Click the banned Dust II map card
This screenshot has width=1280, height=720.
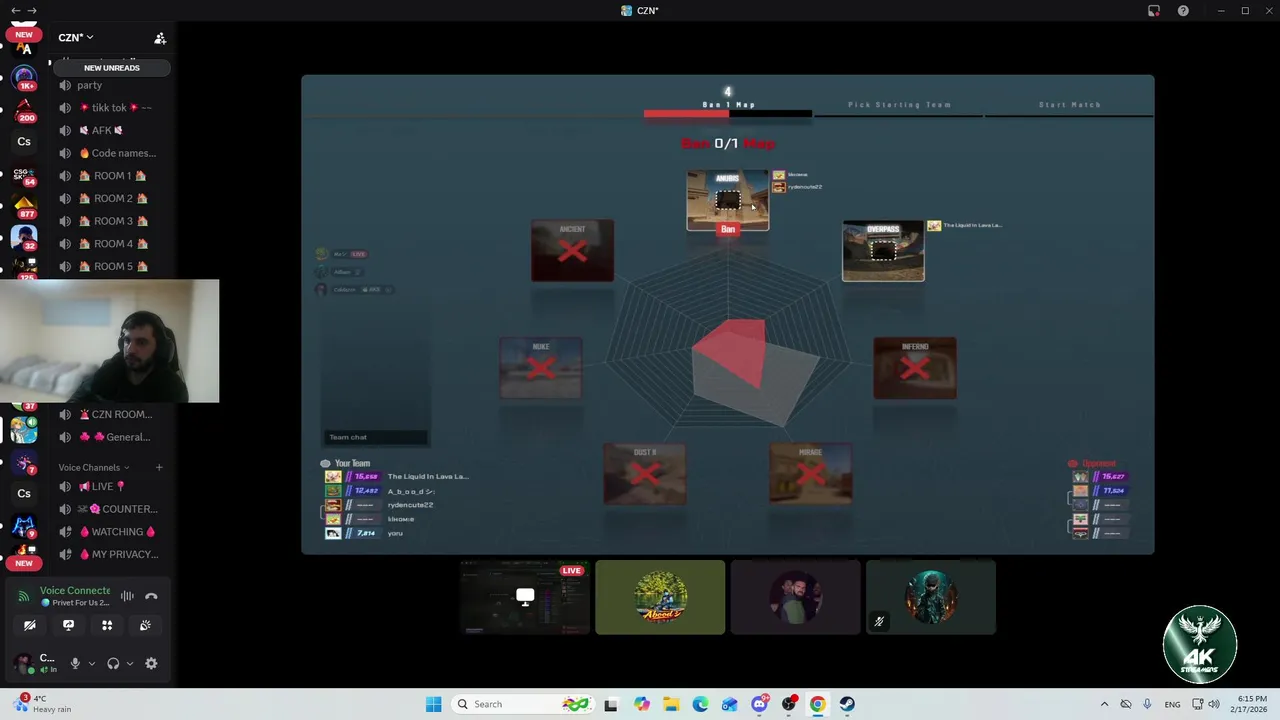[645, 474]
